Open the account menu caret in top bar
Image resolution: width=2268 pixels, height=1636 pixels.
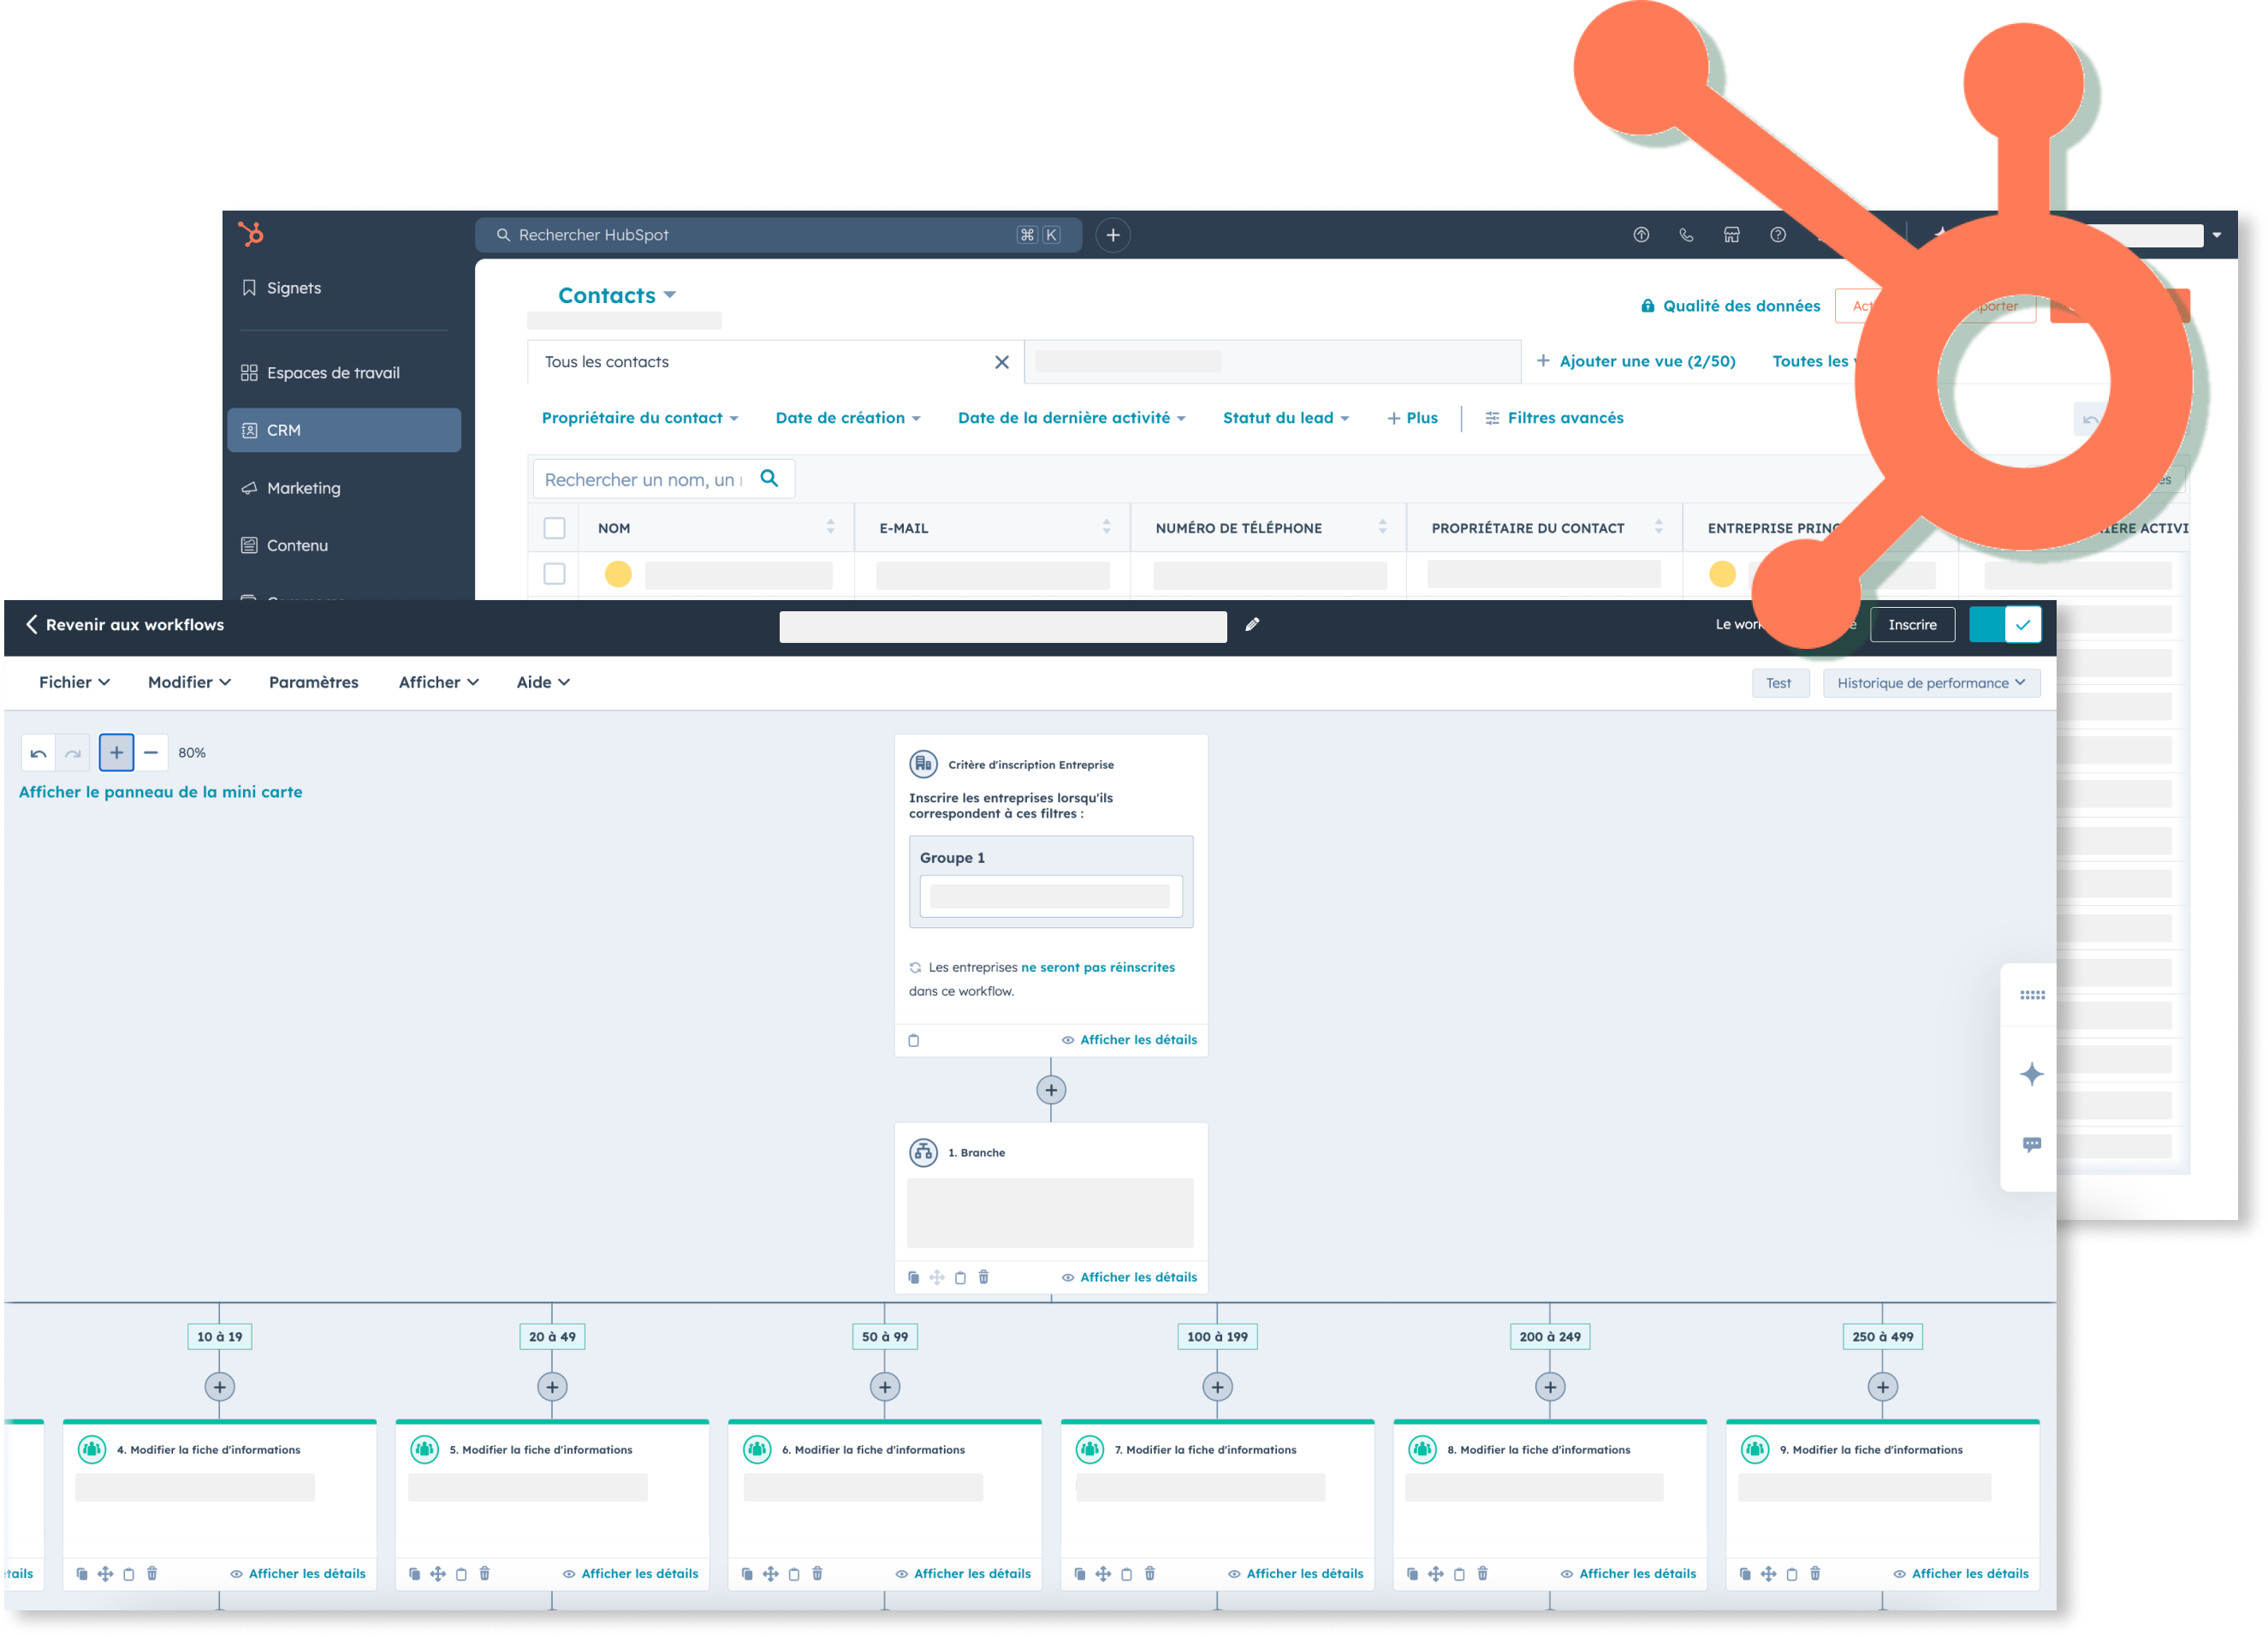pyautogui.click(x=2216, y=236)
